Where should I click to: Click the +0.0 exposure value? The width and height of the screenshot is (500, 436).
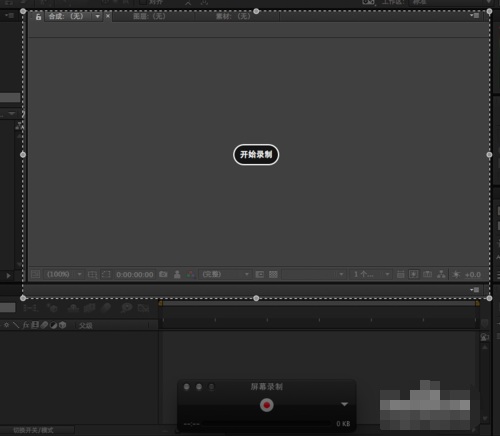point(473,275)
